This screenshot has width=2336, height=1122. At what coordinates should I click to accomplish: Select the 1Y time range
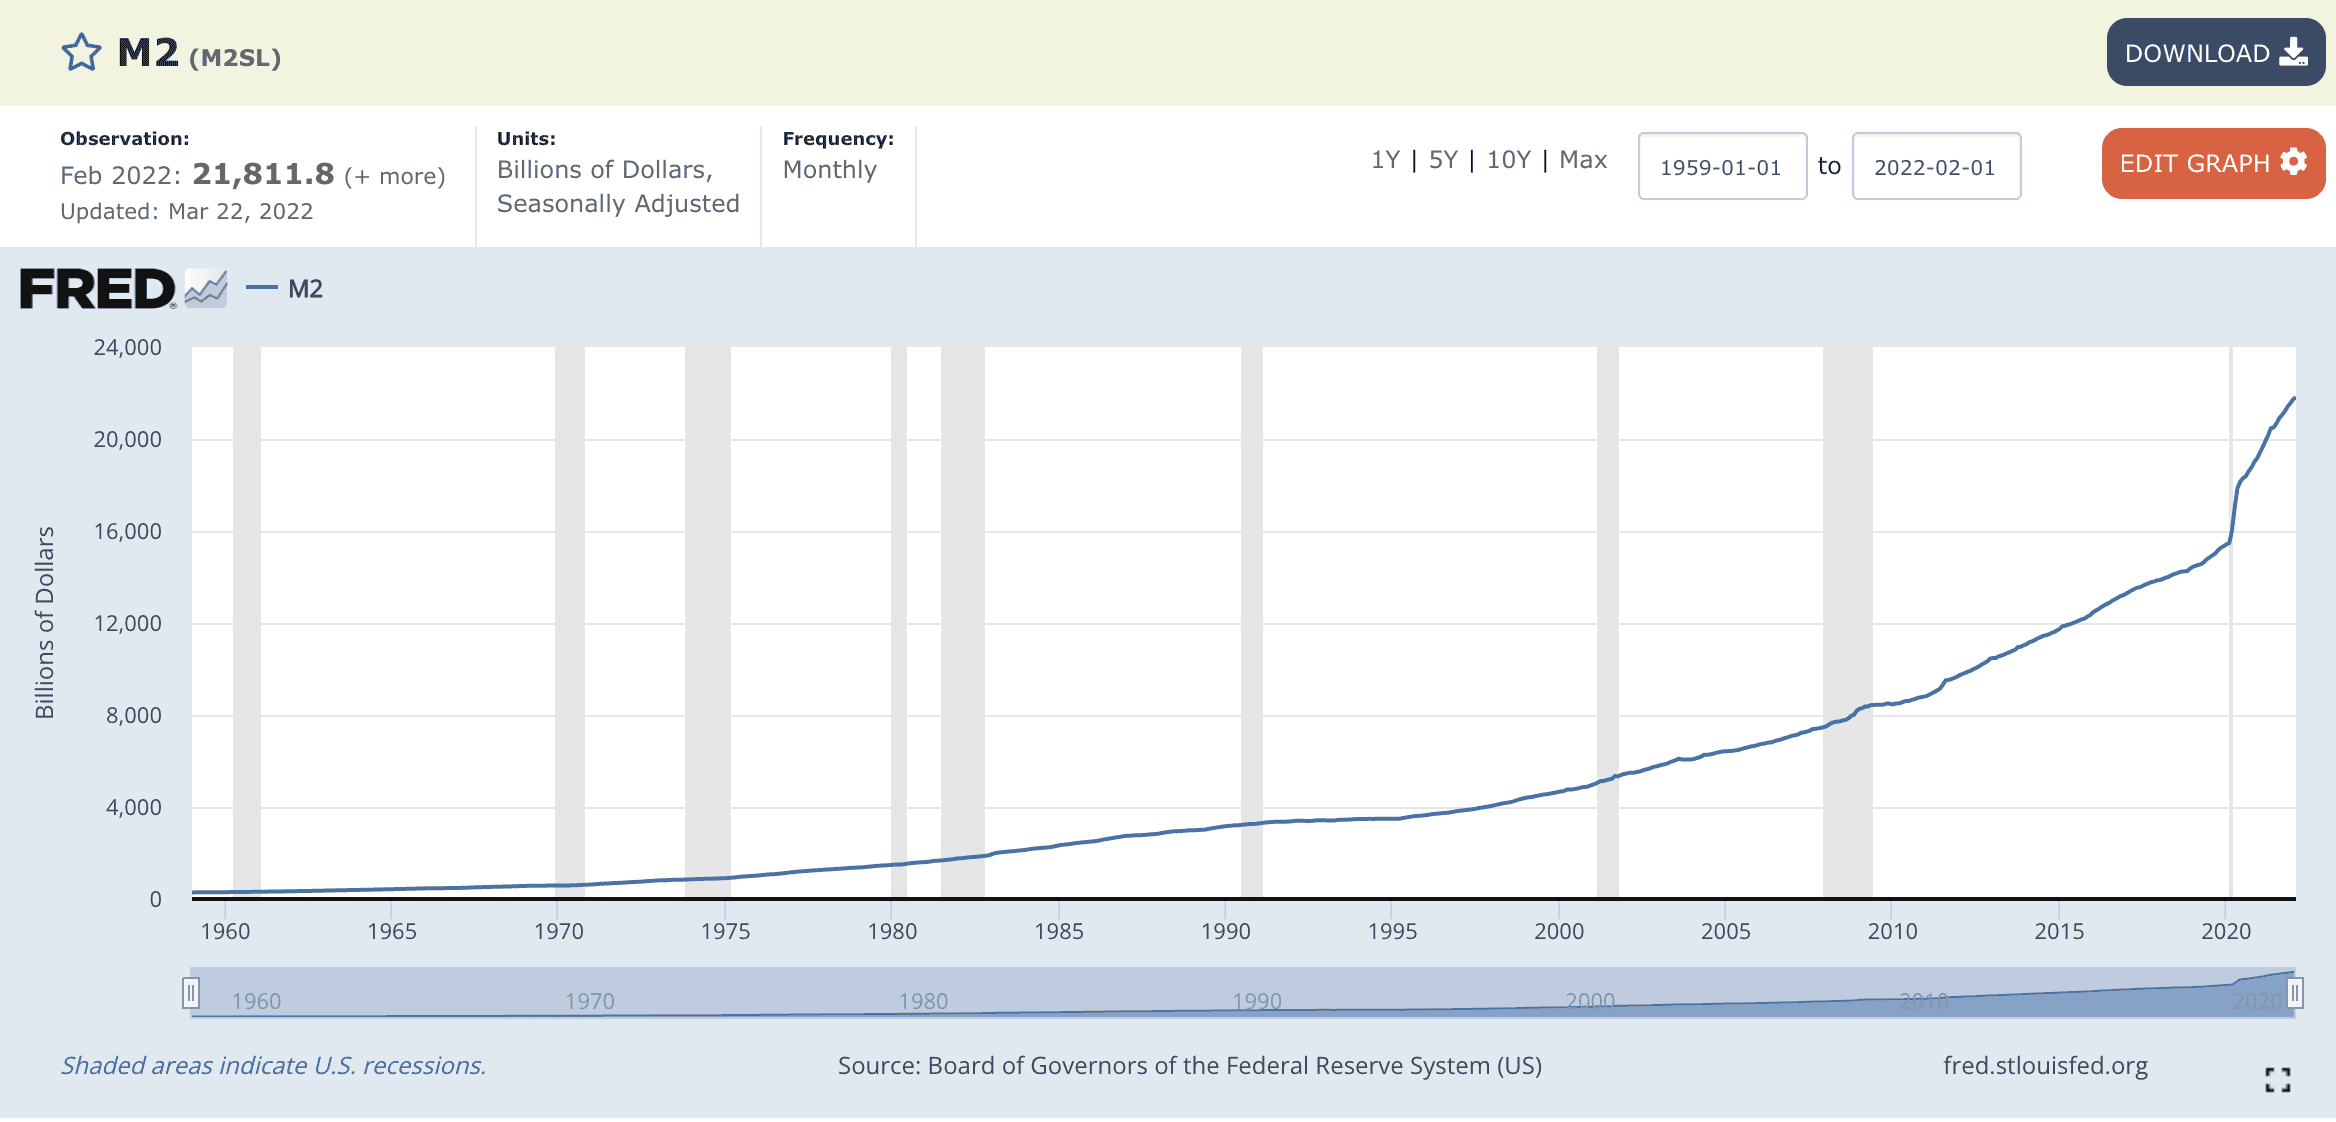coord(1385,160)
